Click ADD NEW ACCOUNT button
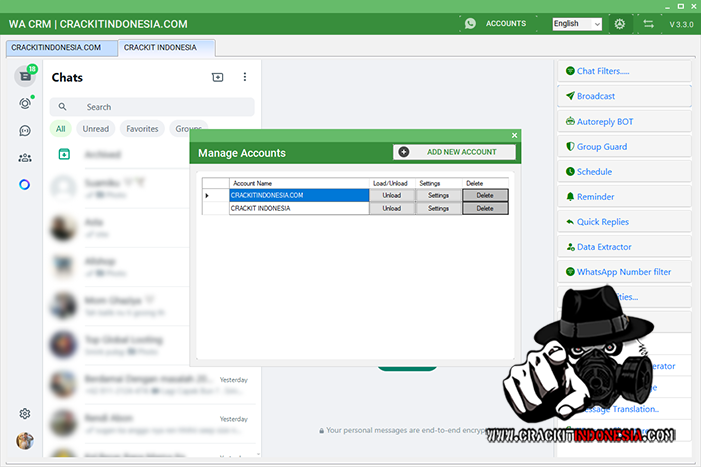The width and height of the screenshot is (701, 467). (455, 152)
